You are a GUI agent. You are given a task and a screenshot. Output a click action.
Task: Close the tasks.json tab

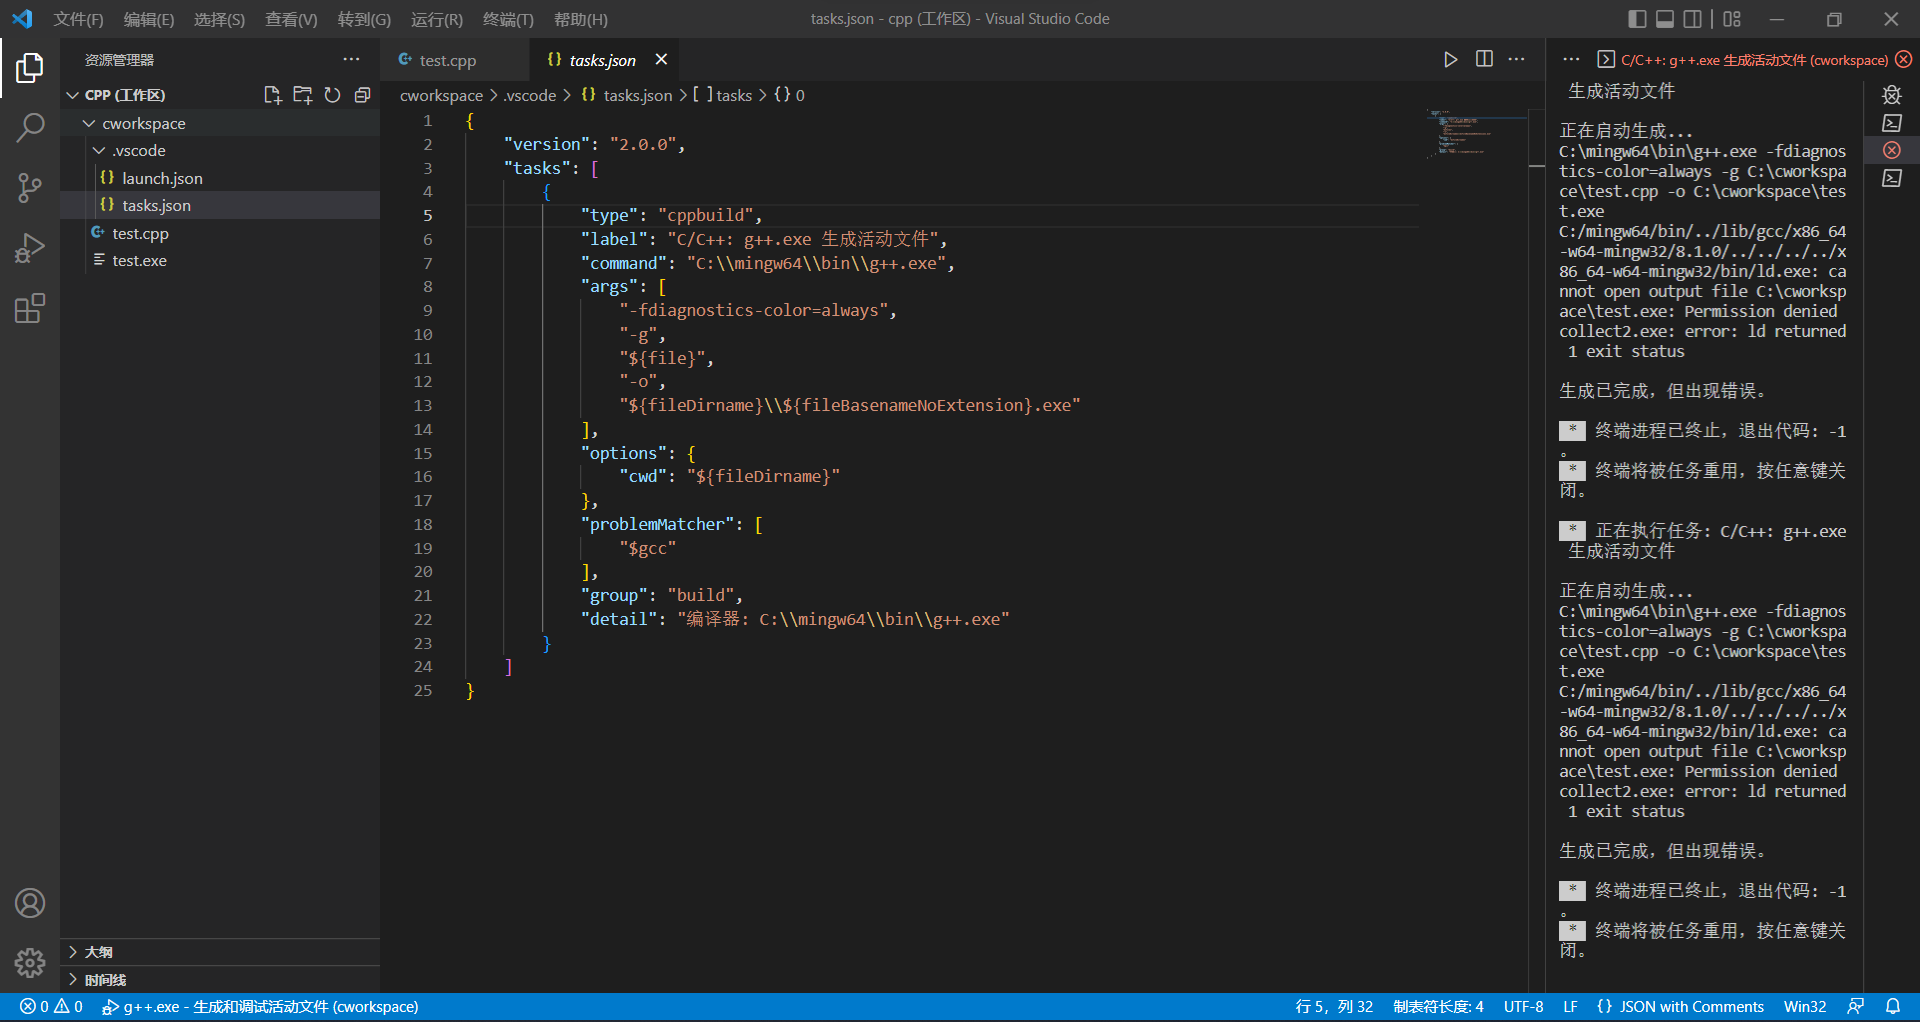tap(661, 60)
